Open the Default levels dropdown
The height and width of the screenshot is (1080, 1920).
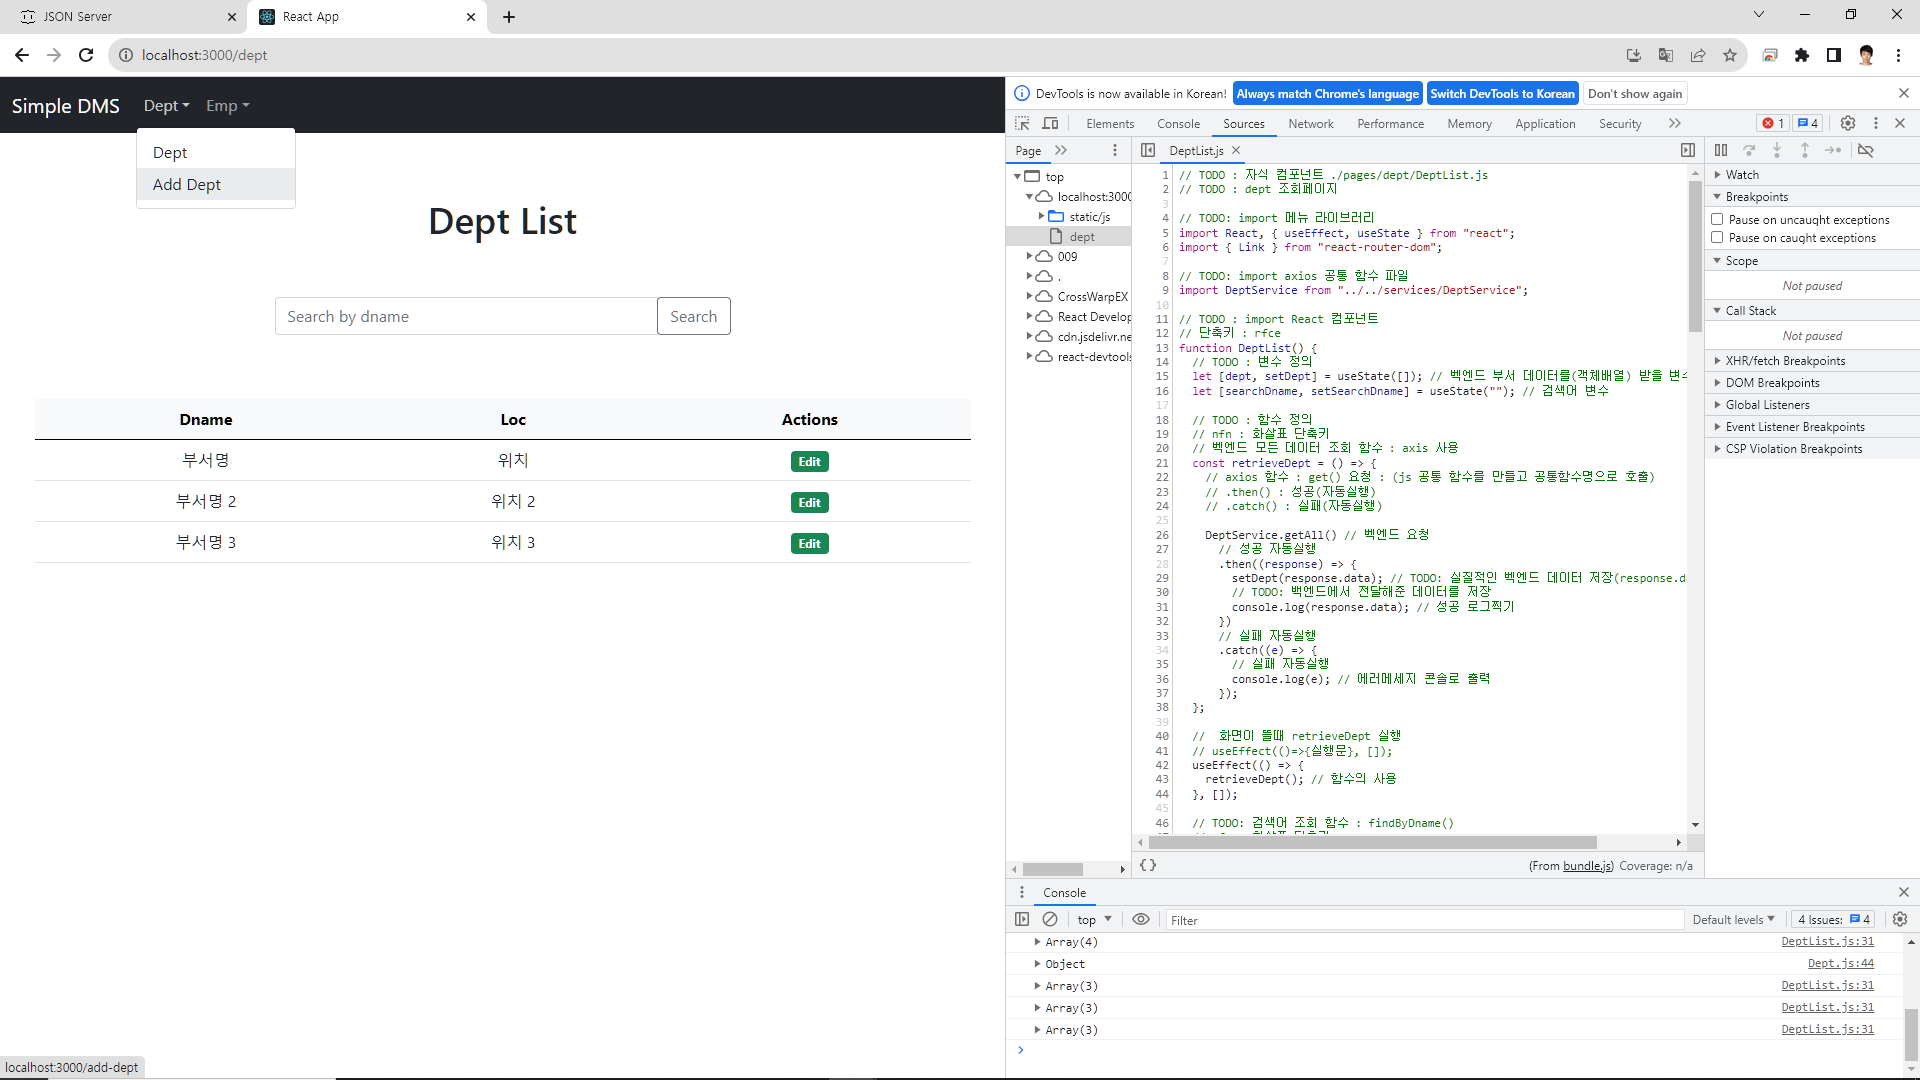1733,919
